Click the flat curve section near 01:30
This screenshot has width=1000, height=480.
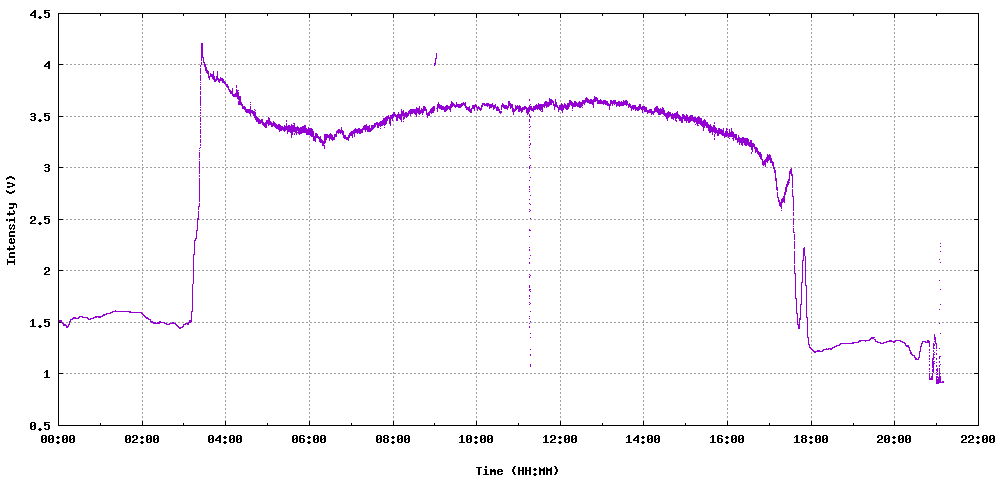(121, 311)
